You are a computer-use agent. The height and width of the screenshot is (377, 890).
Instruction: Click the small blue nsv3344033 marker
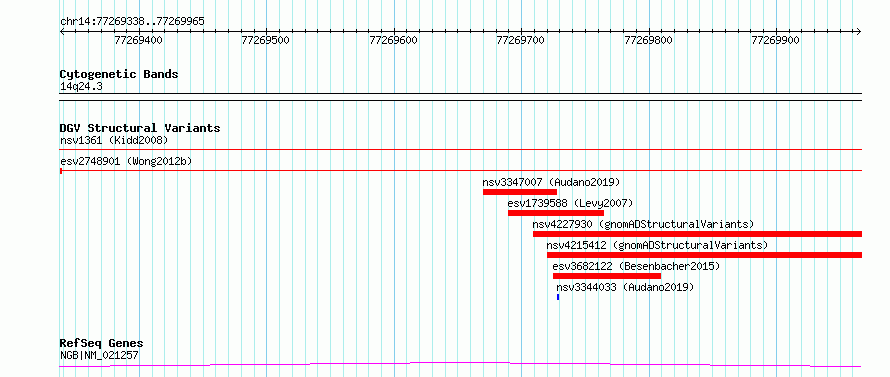pos(558,297)
